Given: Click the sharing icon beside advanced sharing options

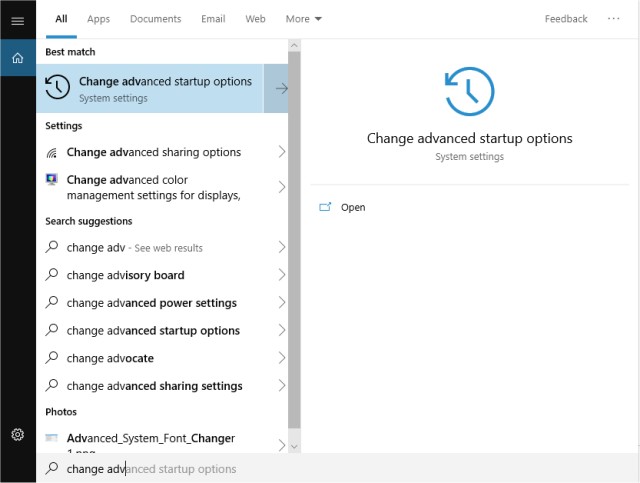Looking at the screenshot, I should [x=52, y=153].
